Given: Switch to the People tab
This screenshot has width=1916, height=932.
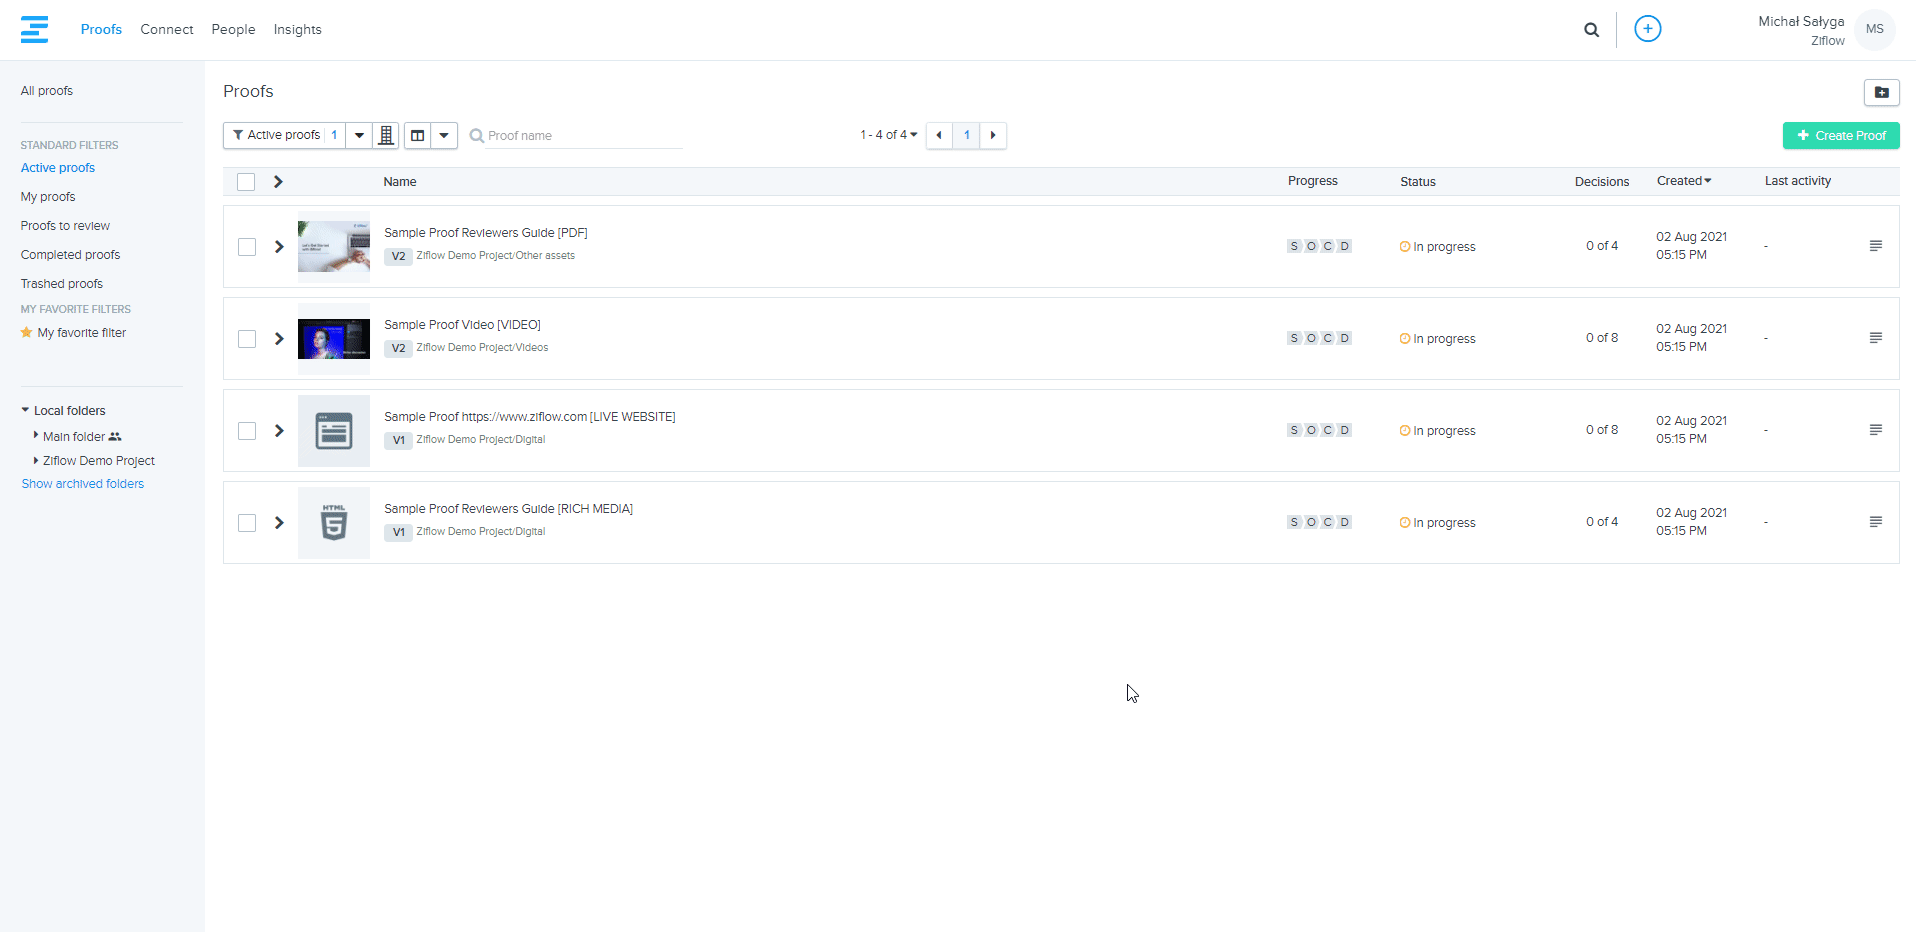Looking at the screenshot, I should click(233, 30).
